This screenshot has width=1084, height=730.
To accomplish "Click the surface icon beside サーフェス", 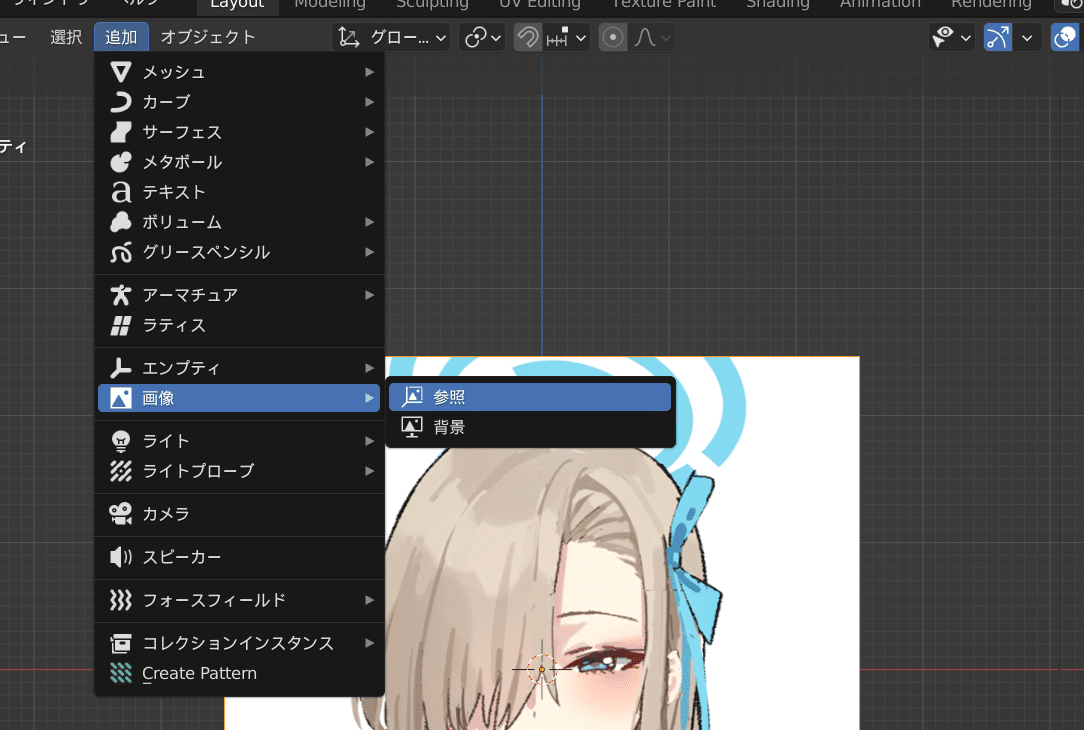I will pos(121,132).
